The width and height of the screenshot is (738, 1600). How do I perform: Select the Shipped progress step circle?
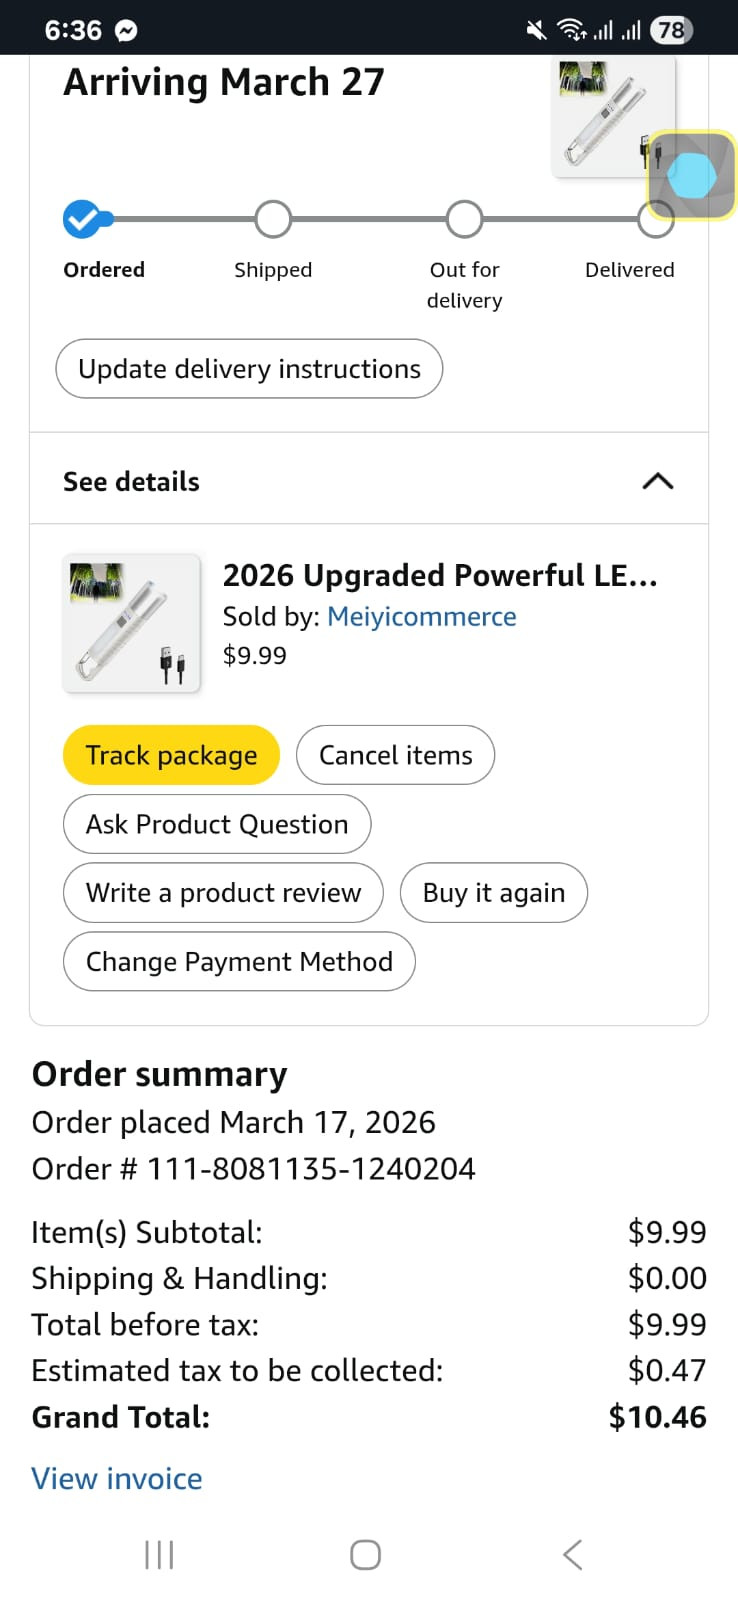coord(273,219)
